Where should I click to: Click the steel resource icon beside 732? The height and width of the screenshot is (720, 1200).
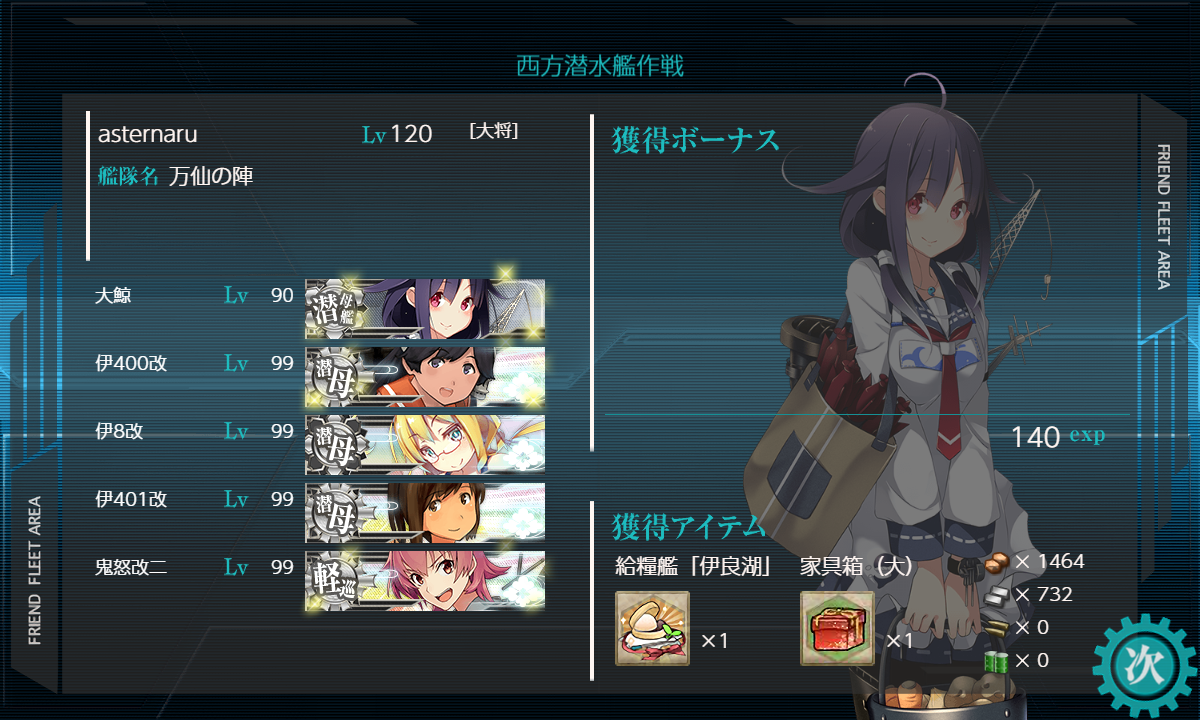(x=997, y=594)
